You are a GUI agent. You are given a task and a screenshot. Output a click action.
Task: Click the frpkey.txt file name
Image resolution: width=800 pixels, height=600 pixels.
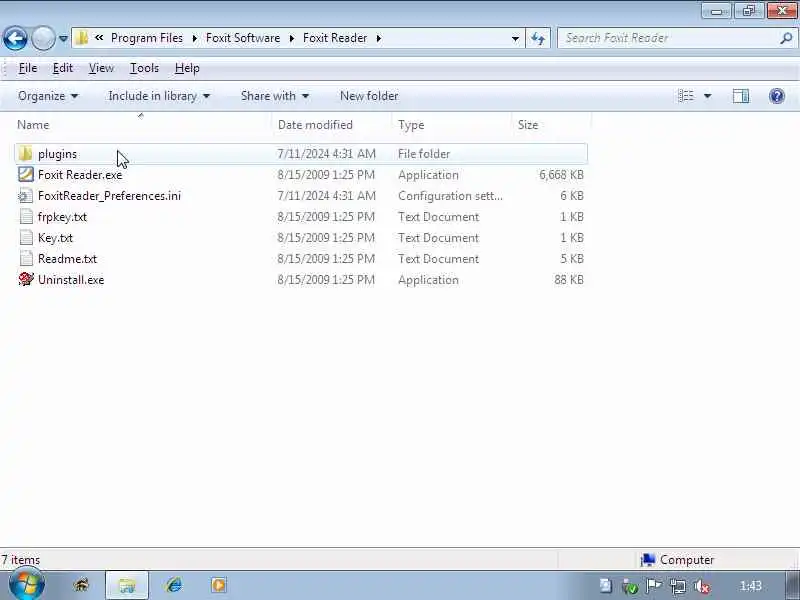[x=62, y=217]
